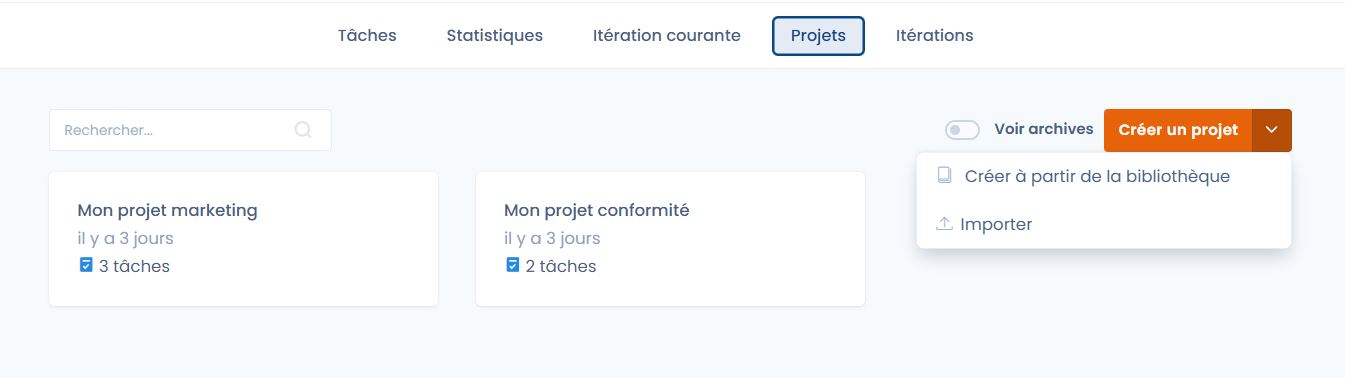
Task: Go to Itération courante tab
Action: tap(667, 36)
